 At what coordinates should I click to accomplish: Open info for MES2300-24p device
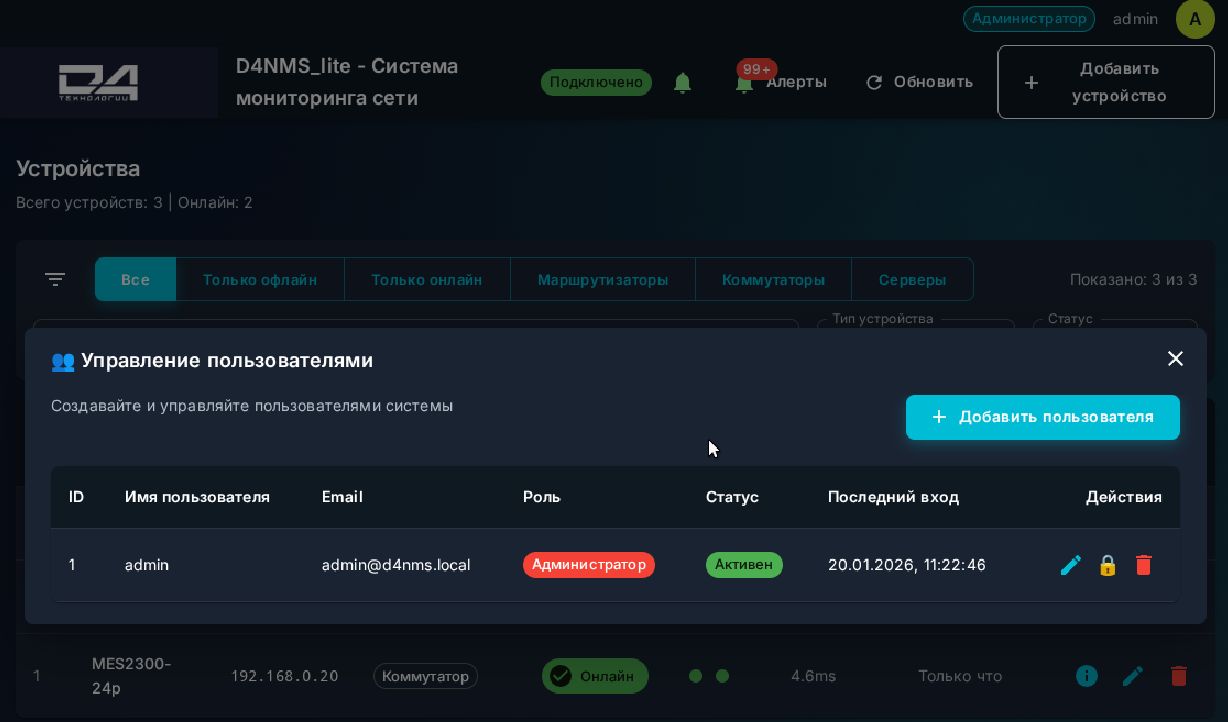[1087, 676]
